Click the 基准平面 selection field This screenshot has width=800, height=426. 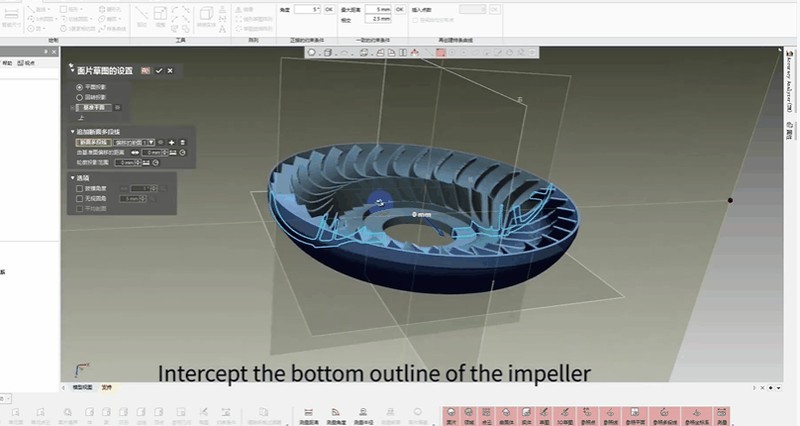click(95, 107)
